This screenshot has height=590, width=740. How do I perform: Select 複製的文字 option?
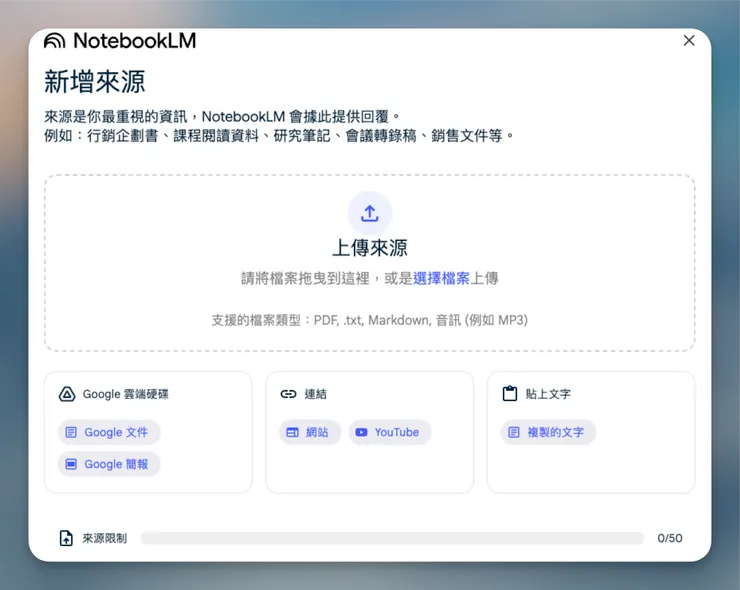coord(548,432)
